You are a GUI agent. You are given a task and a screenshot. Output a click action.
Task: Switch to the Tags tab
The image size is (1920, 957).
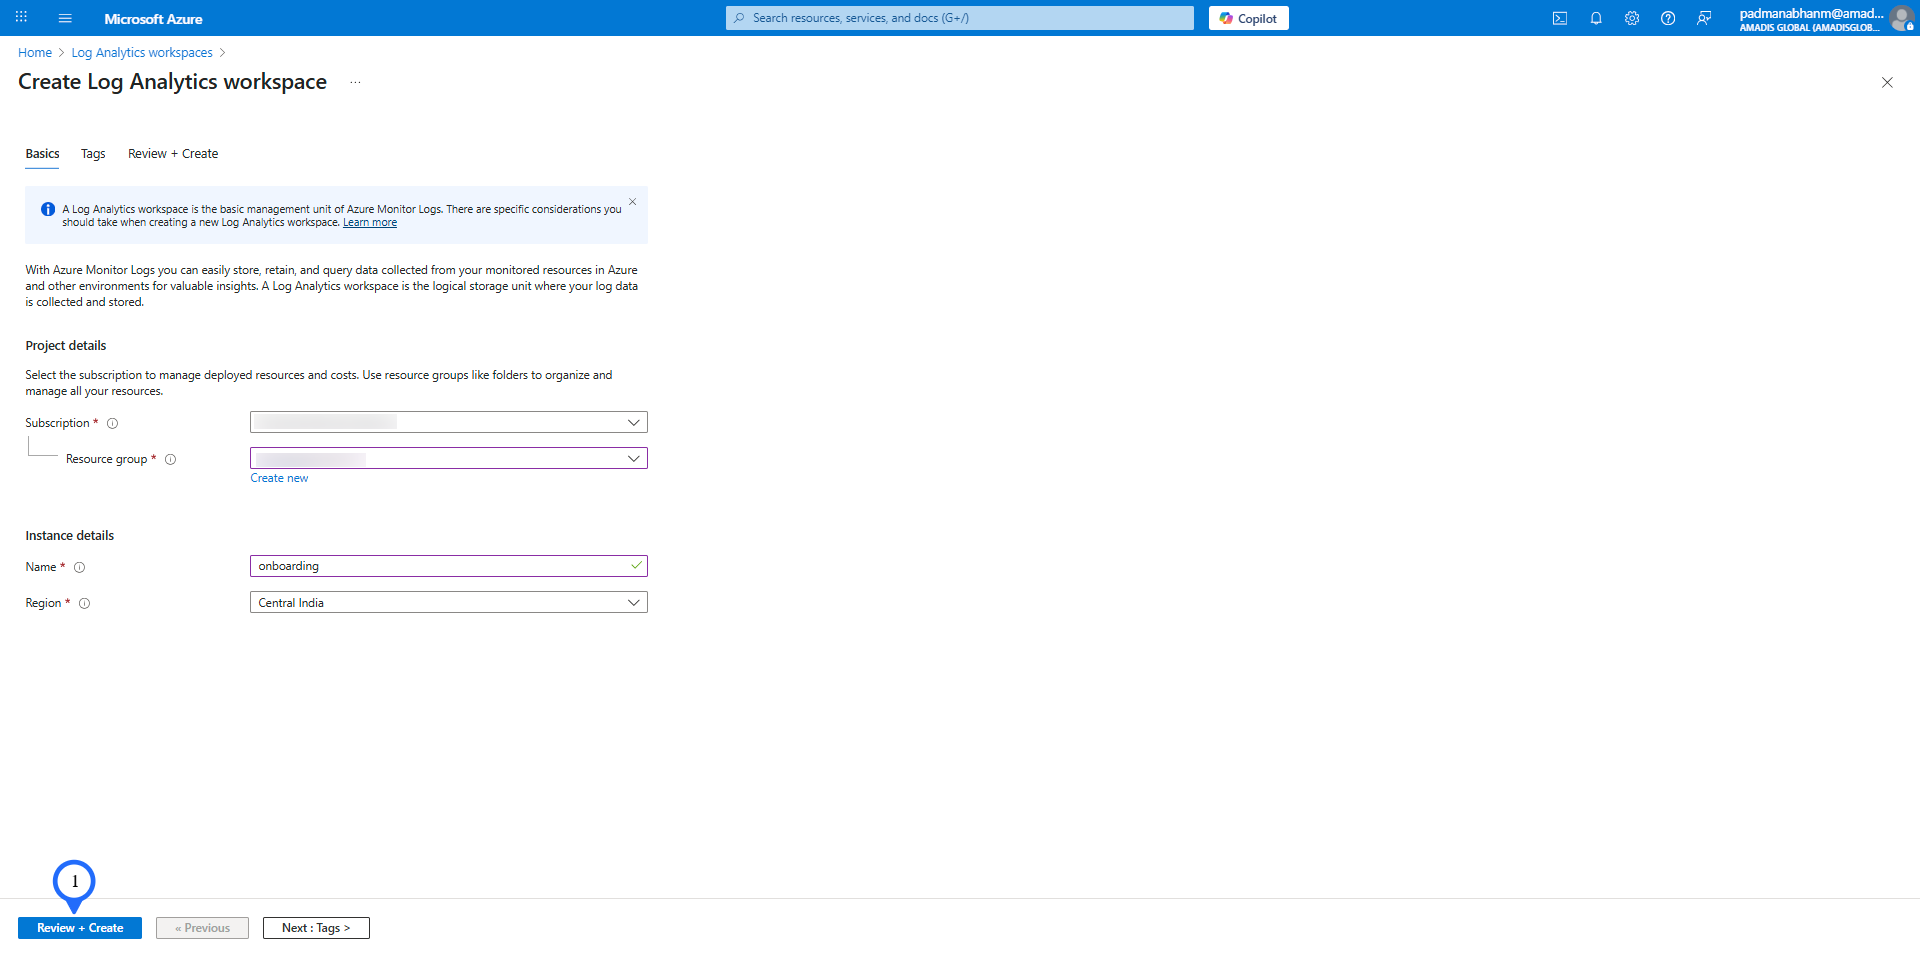tap(93, 154)
